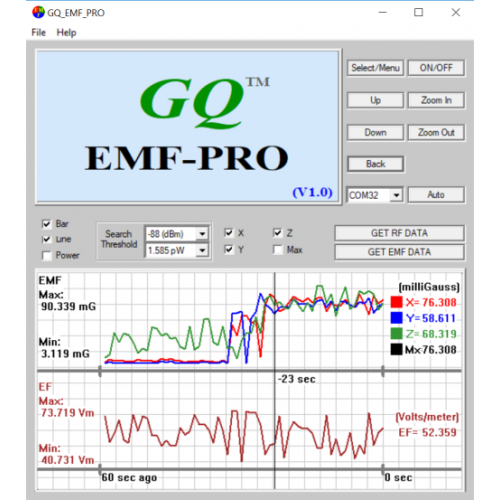The width and height of the screenshot is (500, 500).
Task: Uncheck the Z axis checkbox
Action: point(277,233)
